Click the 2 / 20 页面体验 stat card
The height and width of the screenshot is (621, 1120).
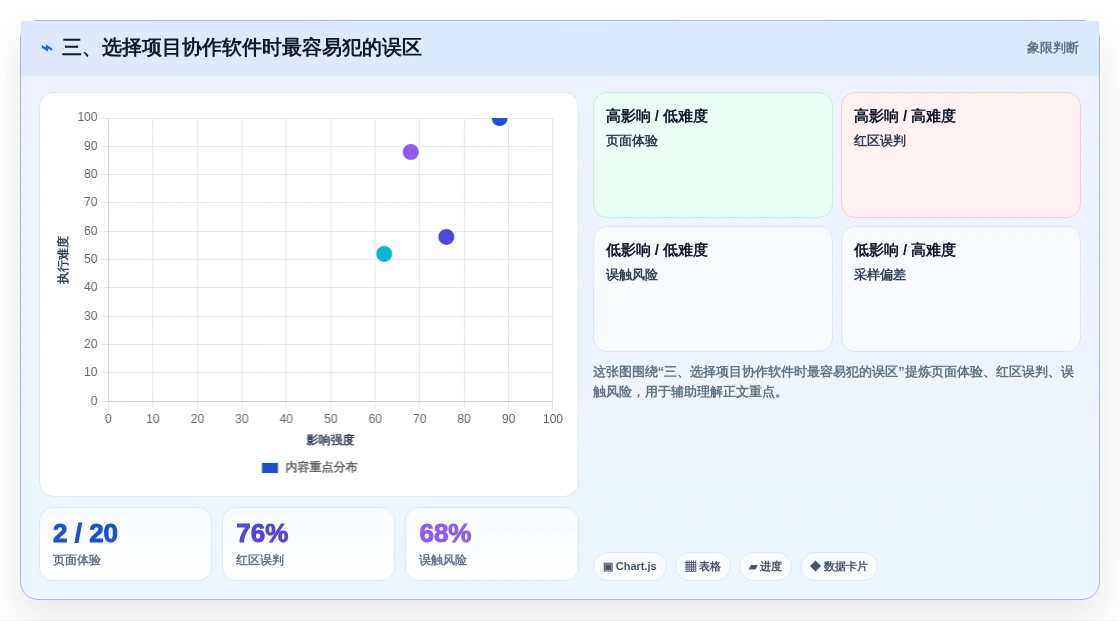point(126,544)
